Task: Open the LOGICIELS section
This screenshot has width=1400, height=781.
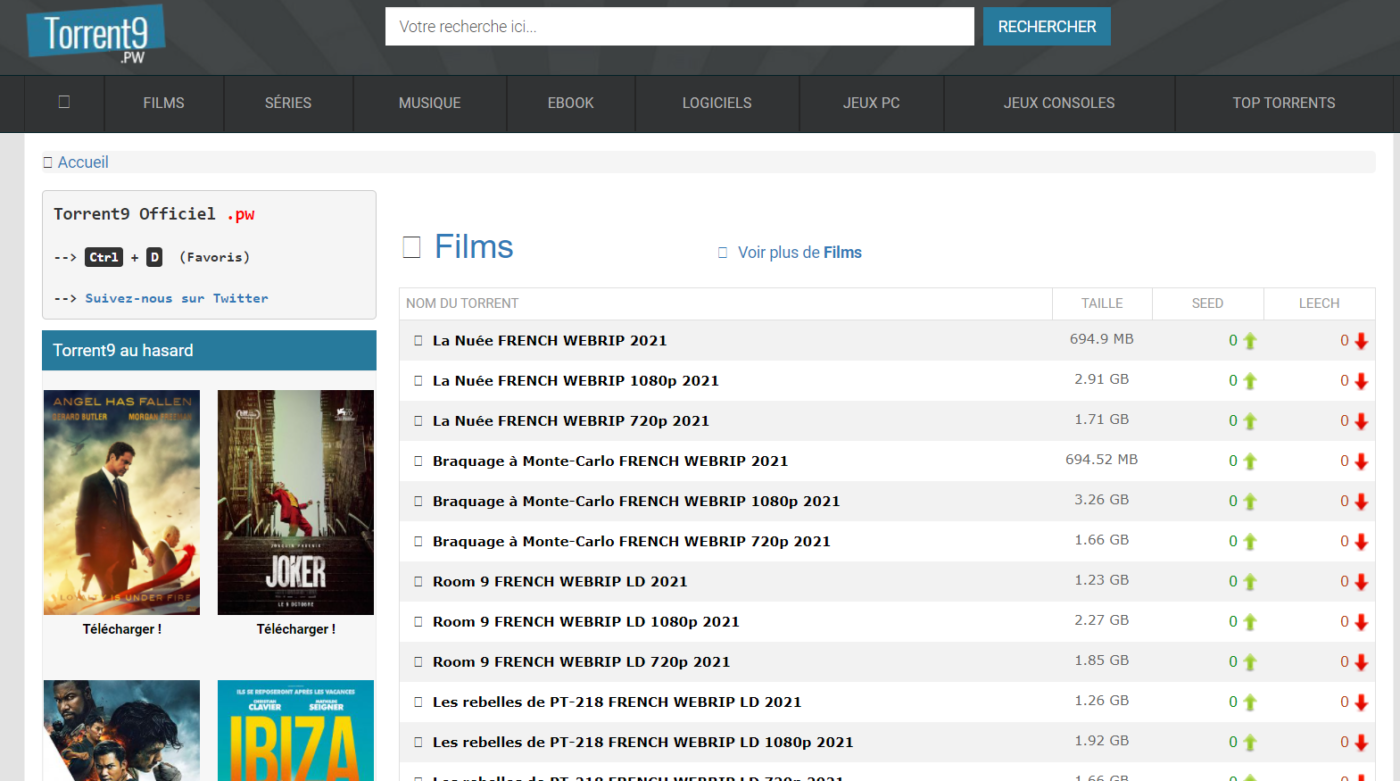Action: pos(717,103)
